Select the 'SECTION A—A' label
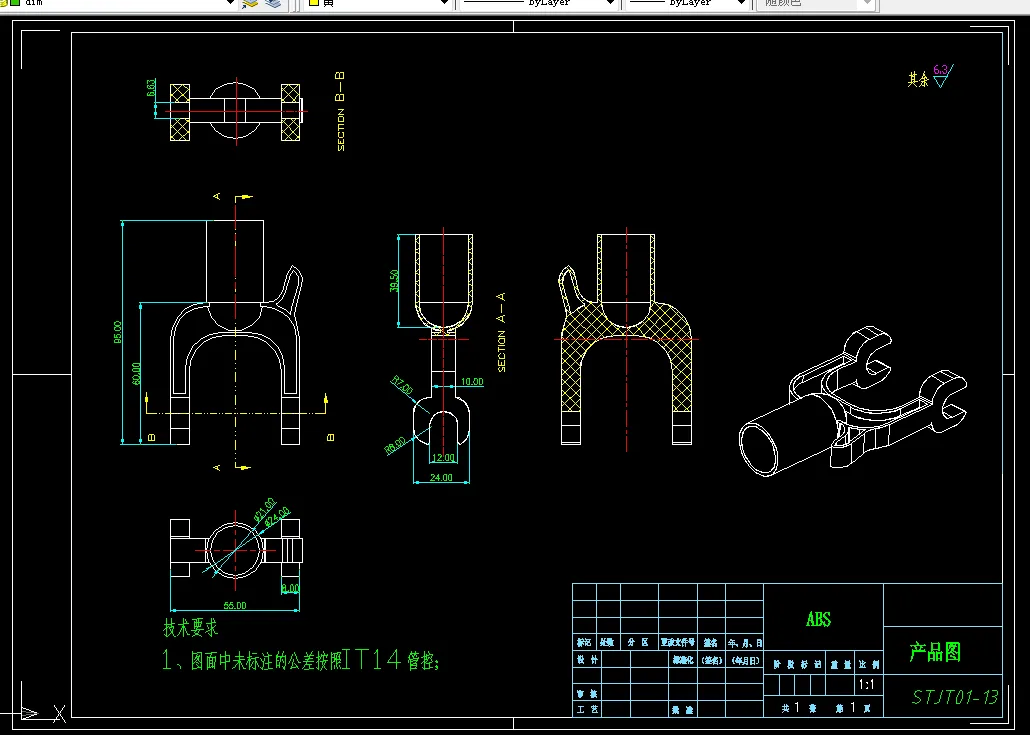The image size is (1030, 735). coord(501,332)
